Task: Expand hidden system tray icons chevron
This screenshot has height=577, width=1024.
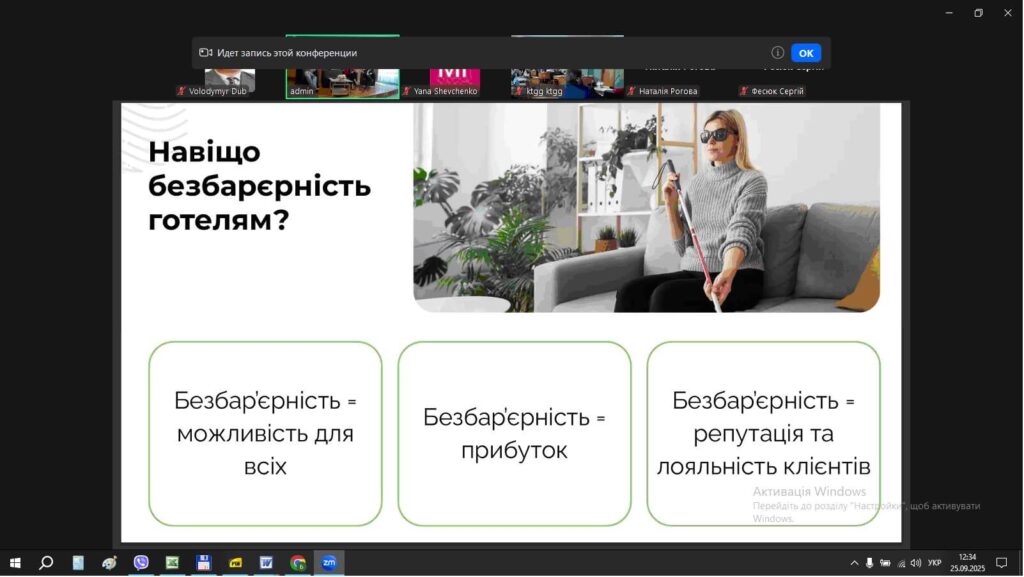Action: [854, 563]
